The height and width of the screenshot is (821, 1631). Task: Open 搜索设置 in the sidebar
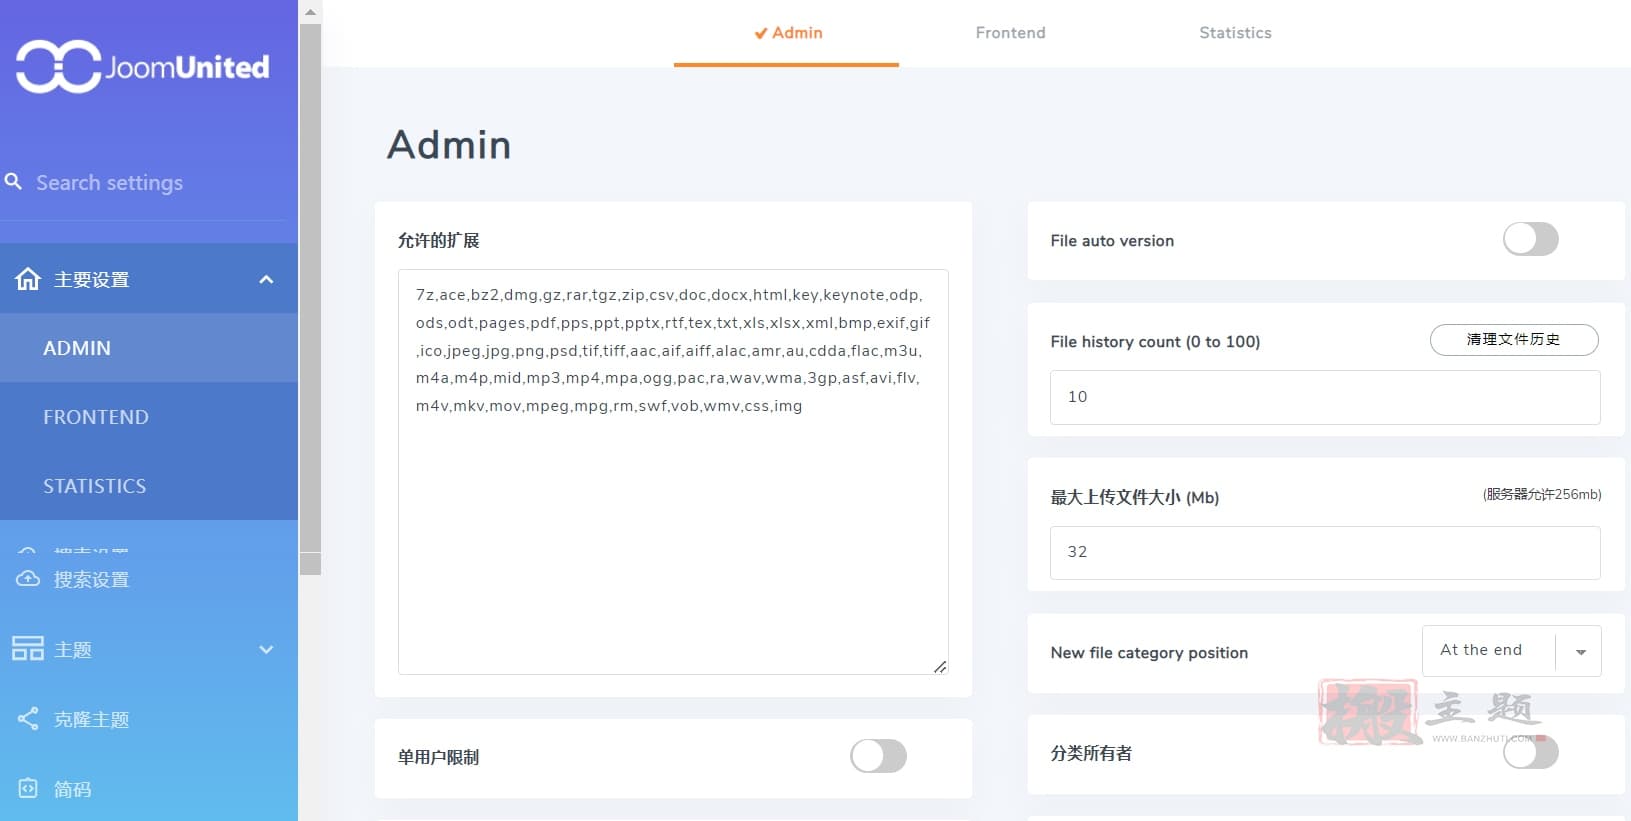click(x=149, y=579)
